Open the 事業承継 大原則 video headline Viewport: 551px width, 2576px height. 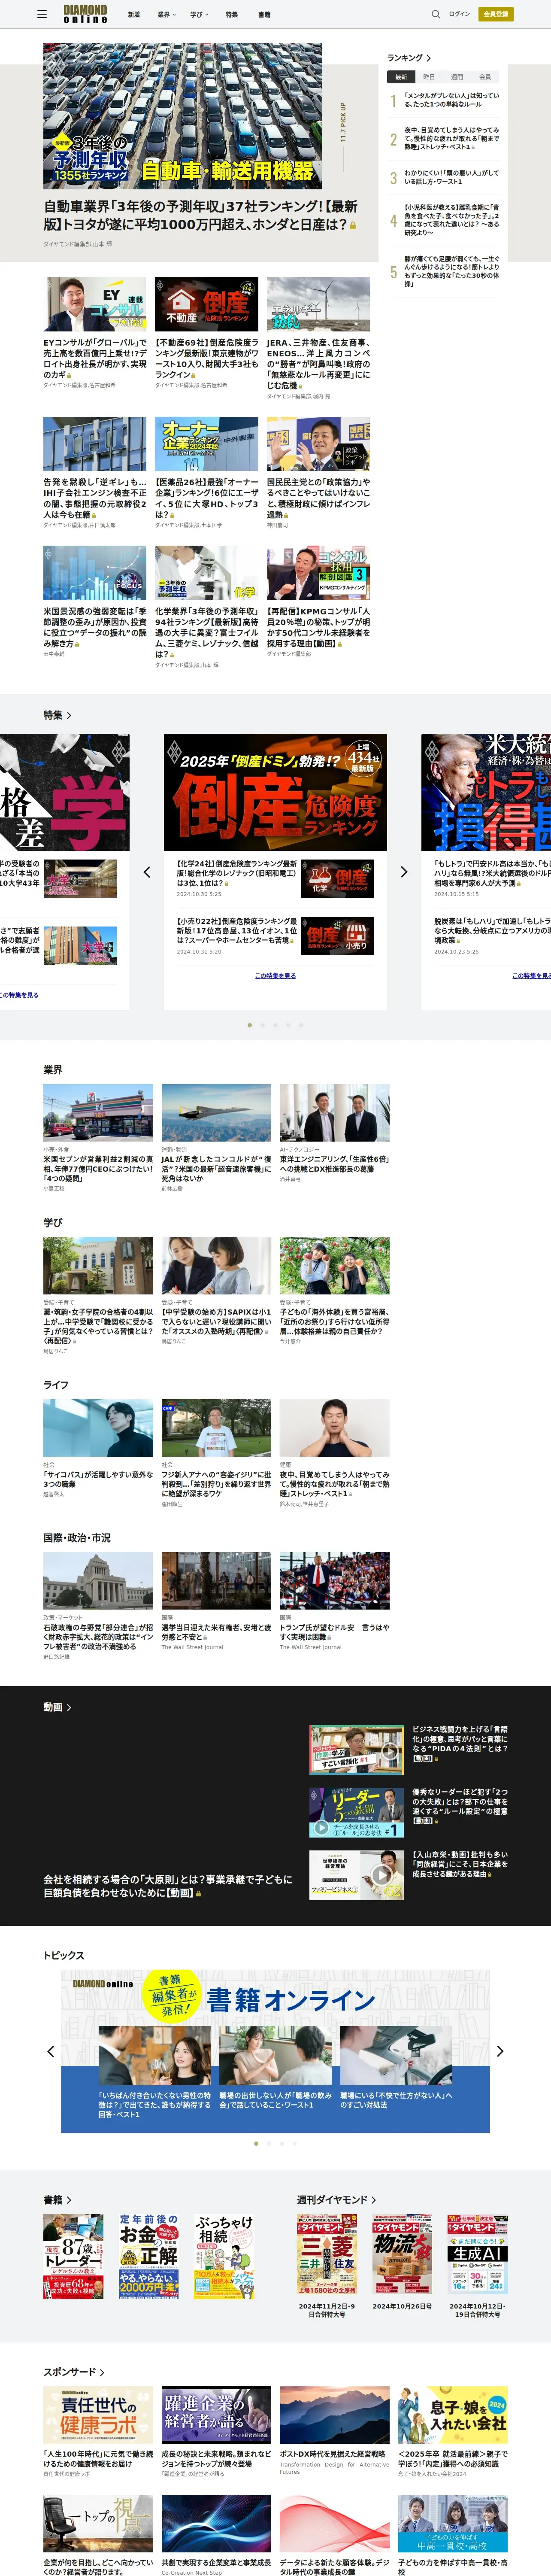(168, 1886)
